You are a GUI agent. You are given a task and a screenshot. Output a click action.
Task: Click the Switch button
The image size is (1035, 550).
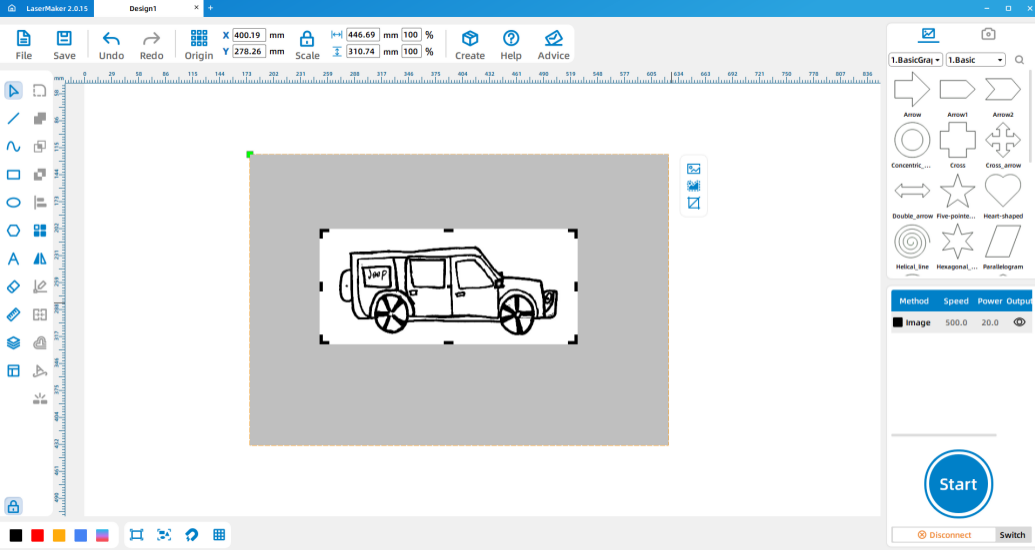pyautogui.click(x=1012, y=535)
